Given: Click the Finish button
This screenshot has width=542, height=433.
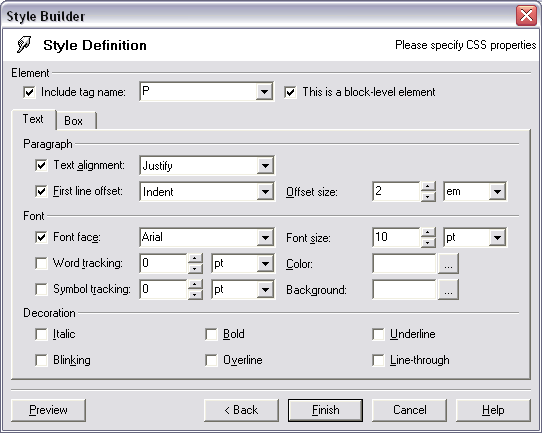Looking at the screenshot, I should tap(325, 410).
